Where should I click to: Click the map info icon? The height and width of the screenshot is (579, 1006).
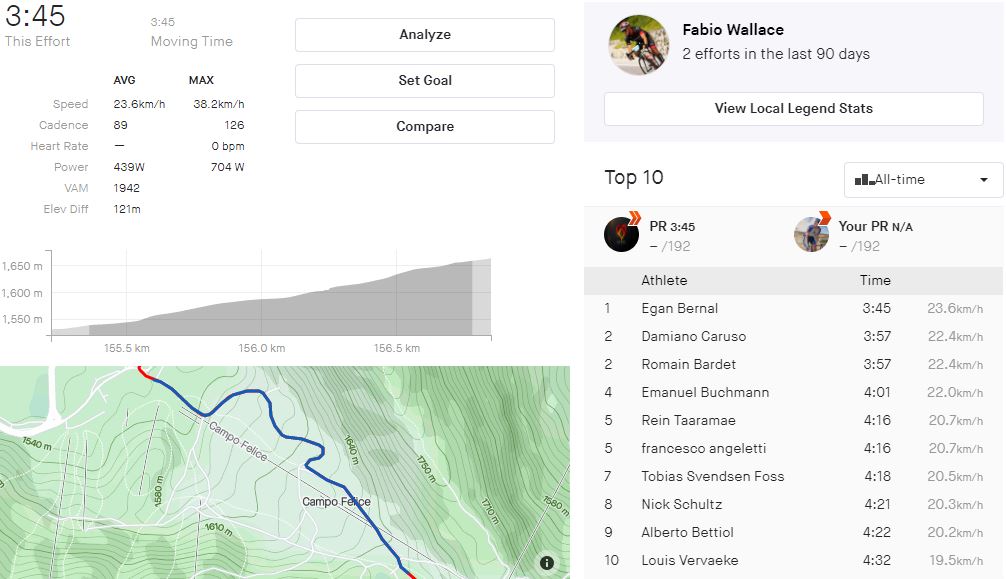coord(547,563)
